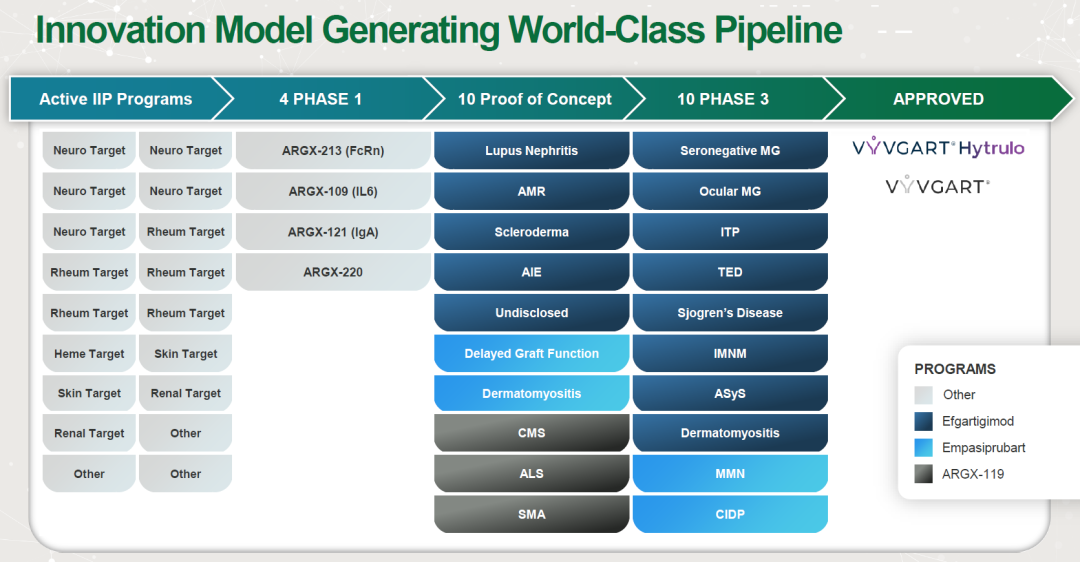The height and width of the screenshot is (562, 1080).
Task: Open the 10 Proof of Concept header
Action: click(x=534, y=99)
